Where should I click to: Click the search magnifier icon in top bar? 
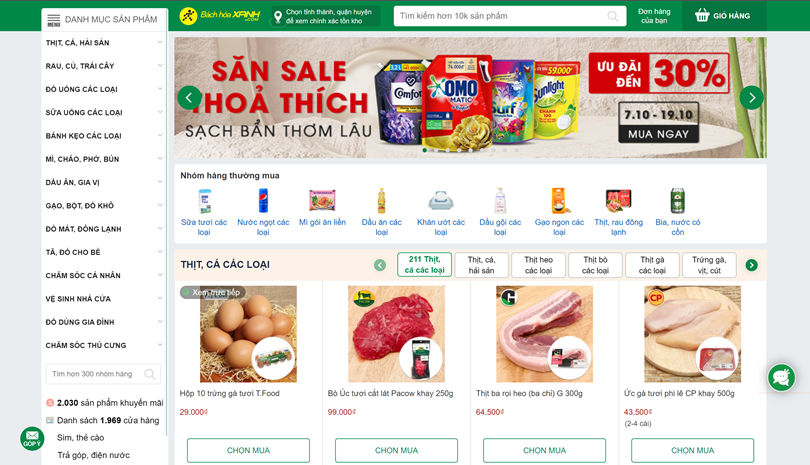[613, 16]
